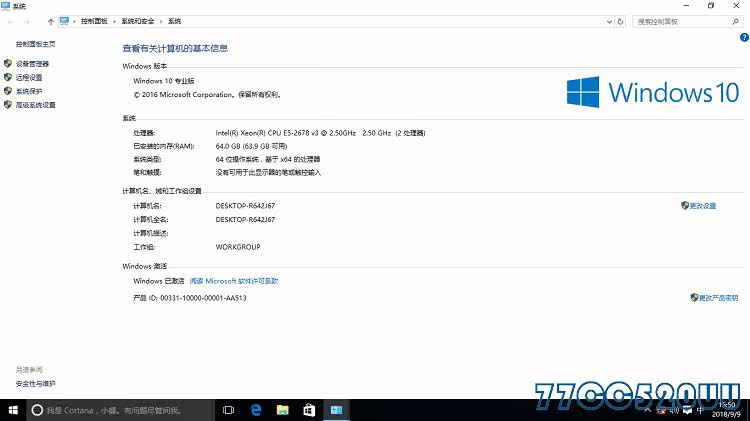Click the system icon in the title bar
This screenshot has width=750, height=421.
click(6, 6)
